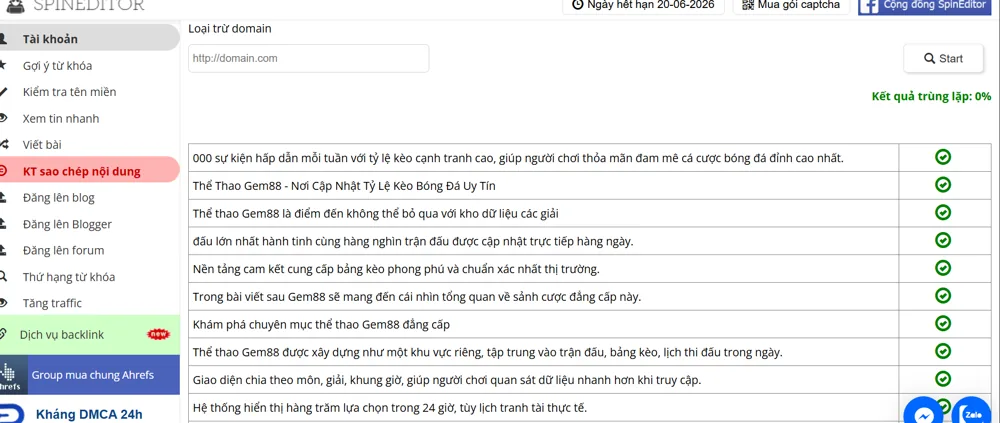1000x423 pixels.
Task: Click check icon for 'Khám phá chuyên mục' row
Action: tap(943, 323)
